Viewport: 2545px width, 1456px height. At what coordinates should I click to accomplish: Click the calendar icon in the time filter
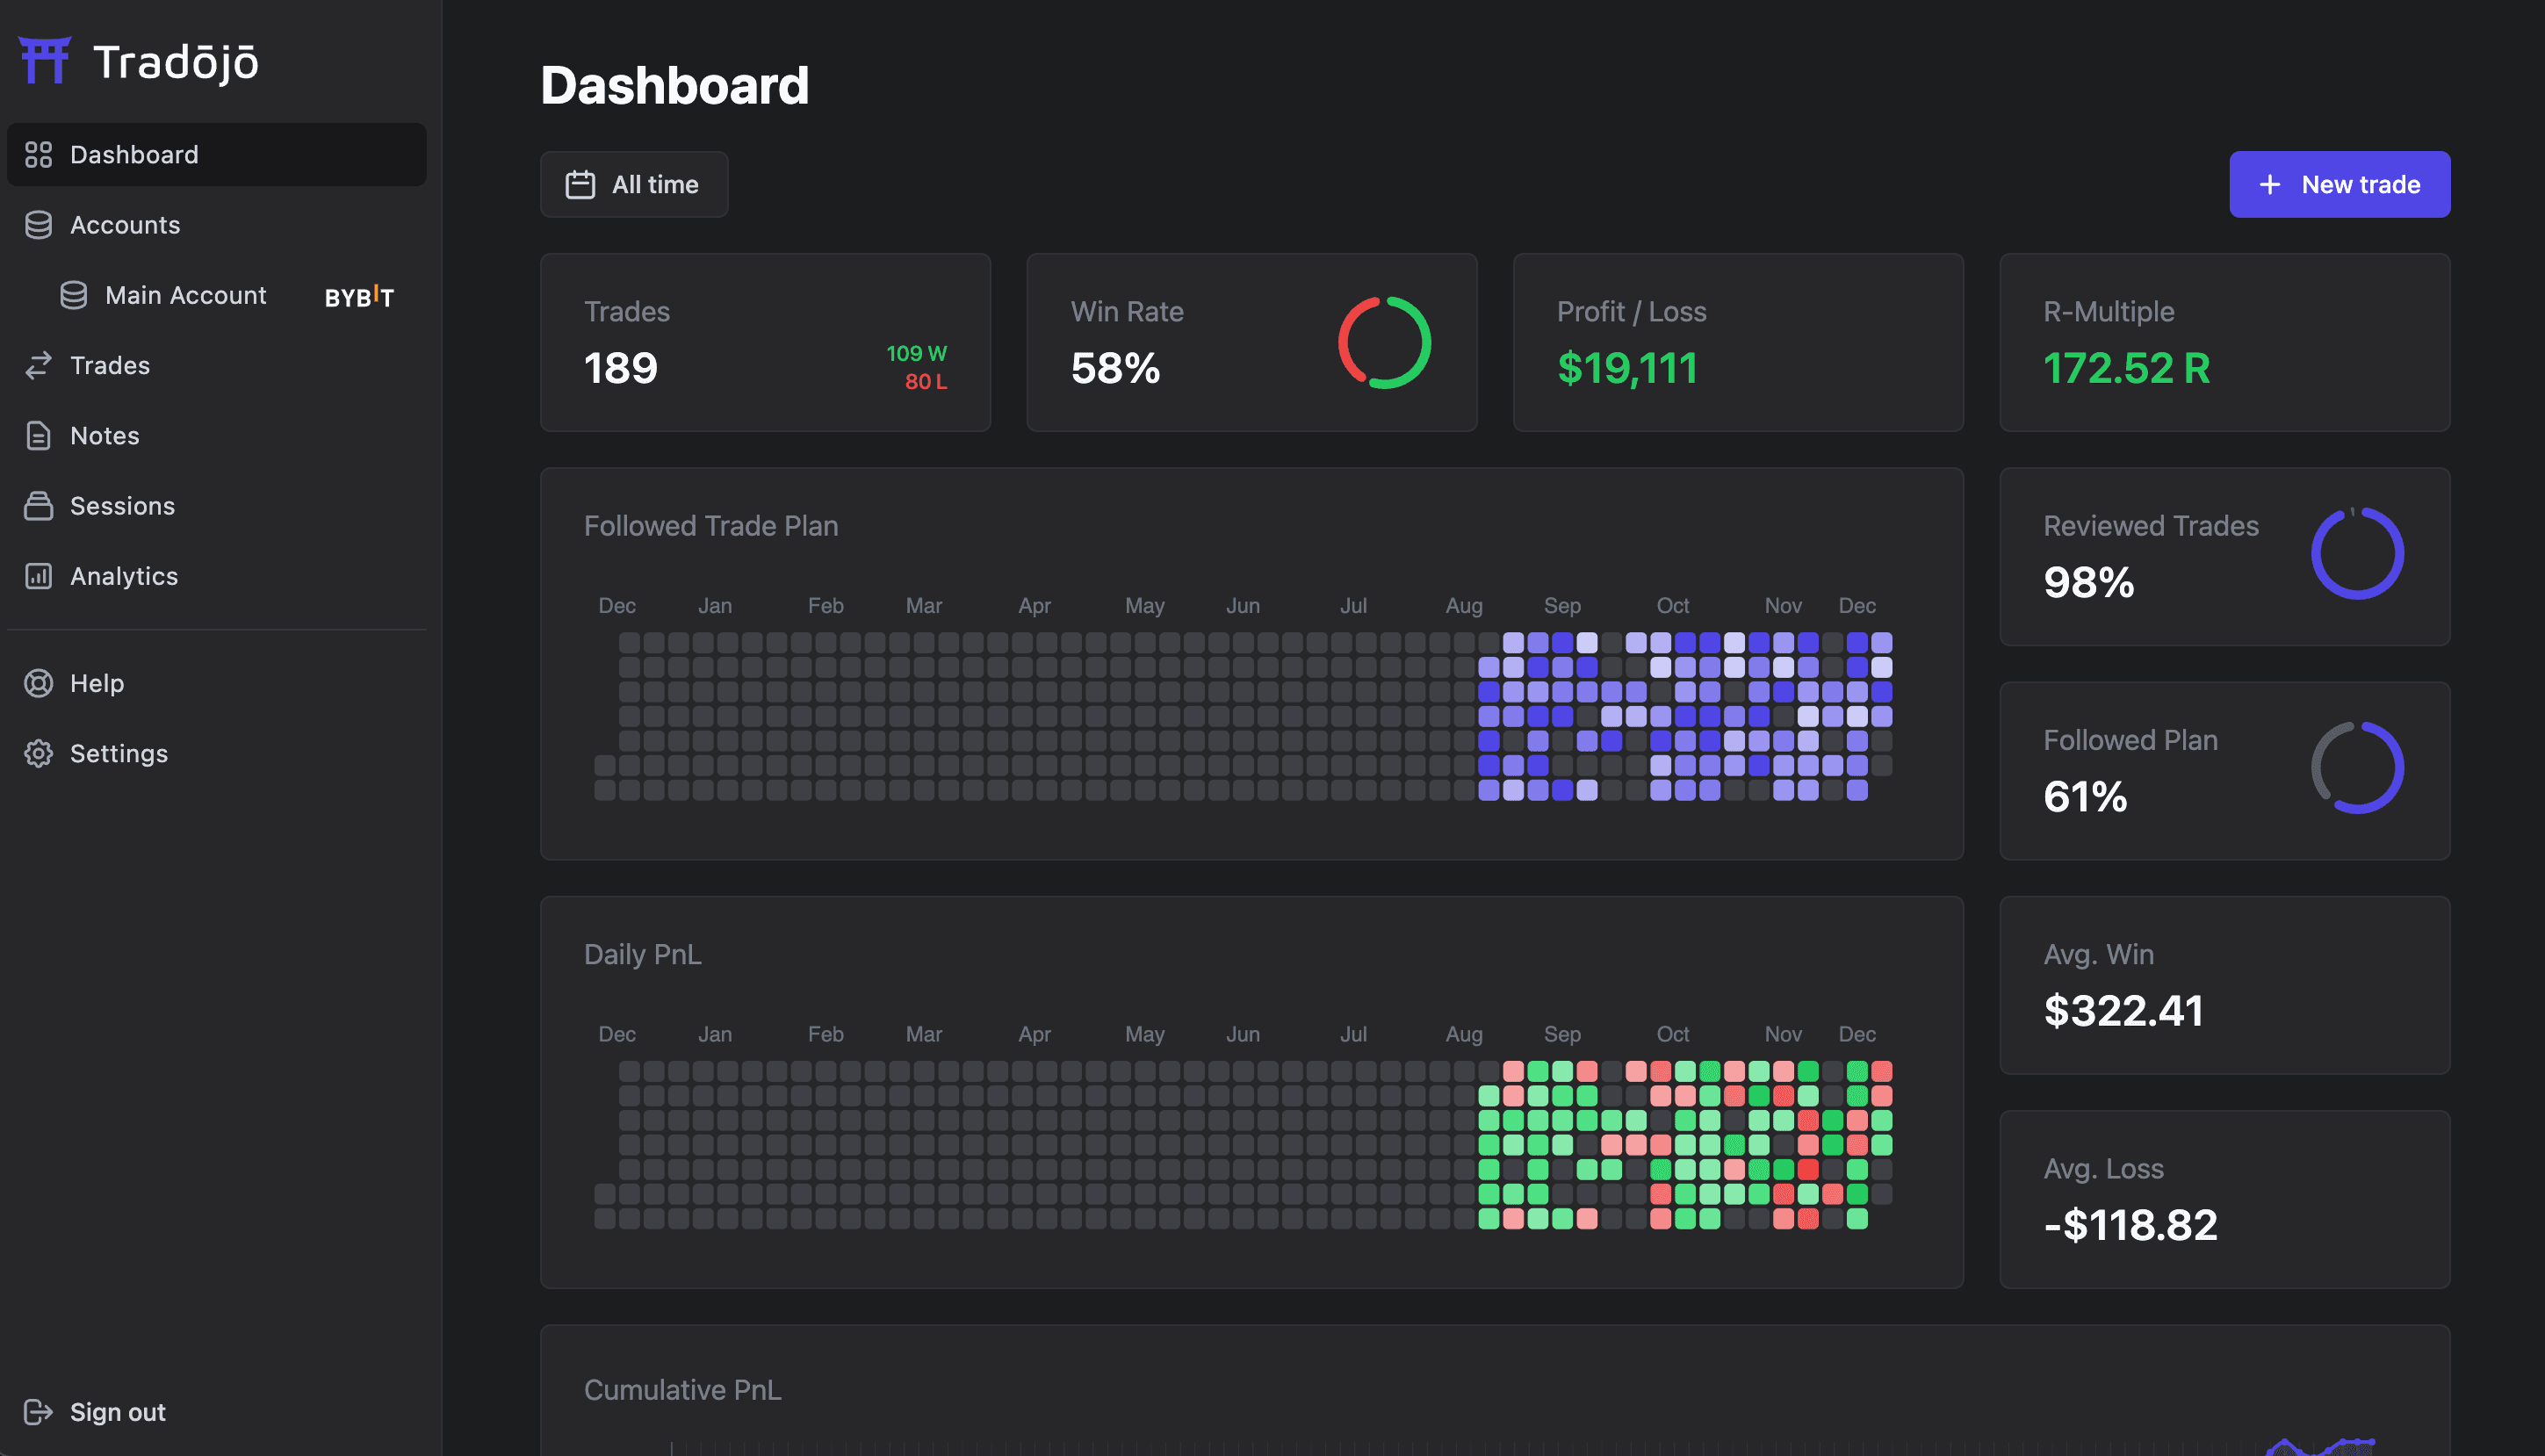tap(582, 184)
